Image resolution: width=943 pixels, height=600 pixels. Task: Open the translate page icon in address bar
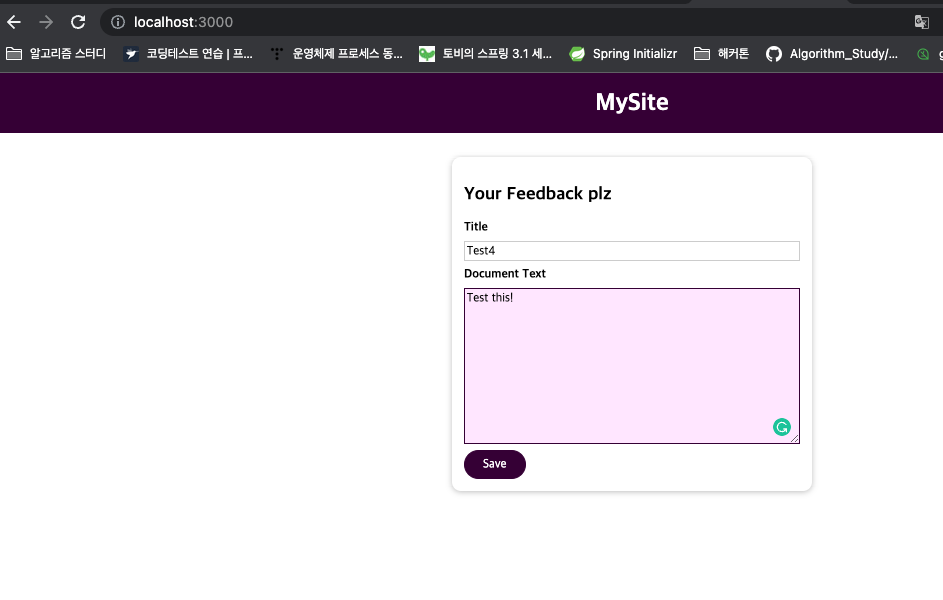point(921,22)
